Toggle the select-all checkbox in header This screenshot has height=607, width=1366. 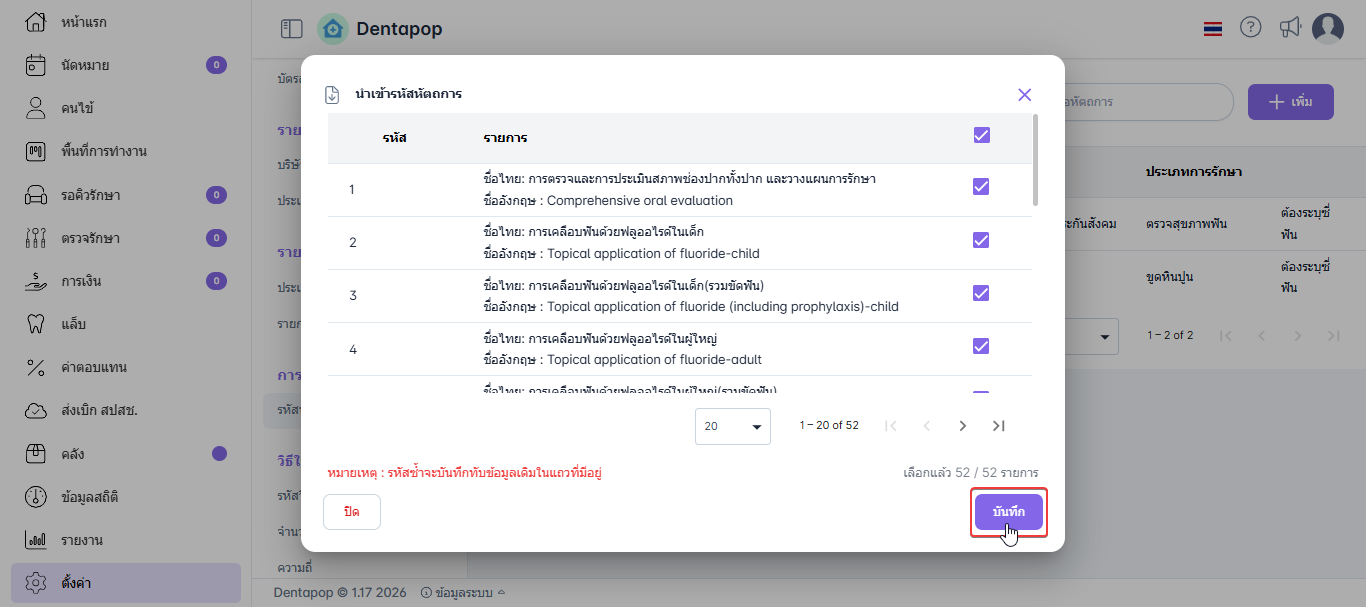[981, 135]
